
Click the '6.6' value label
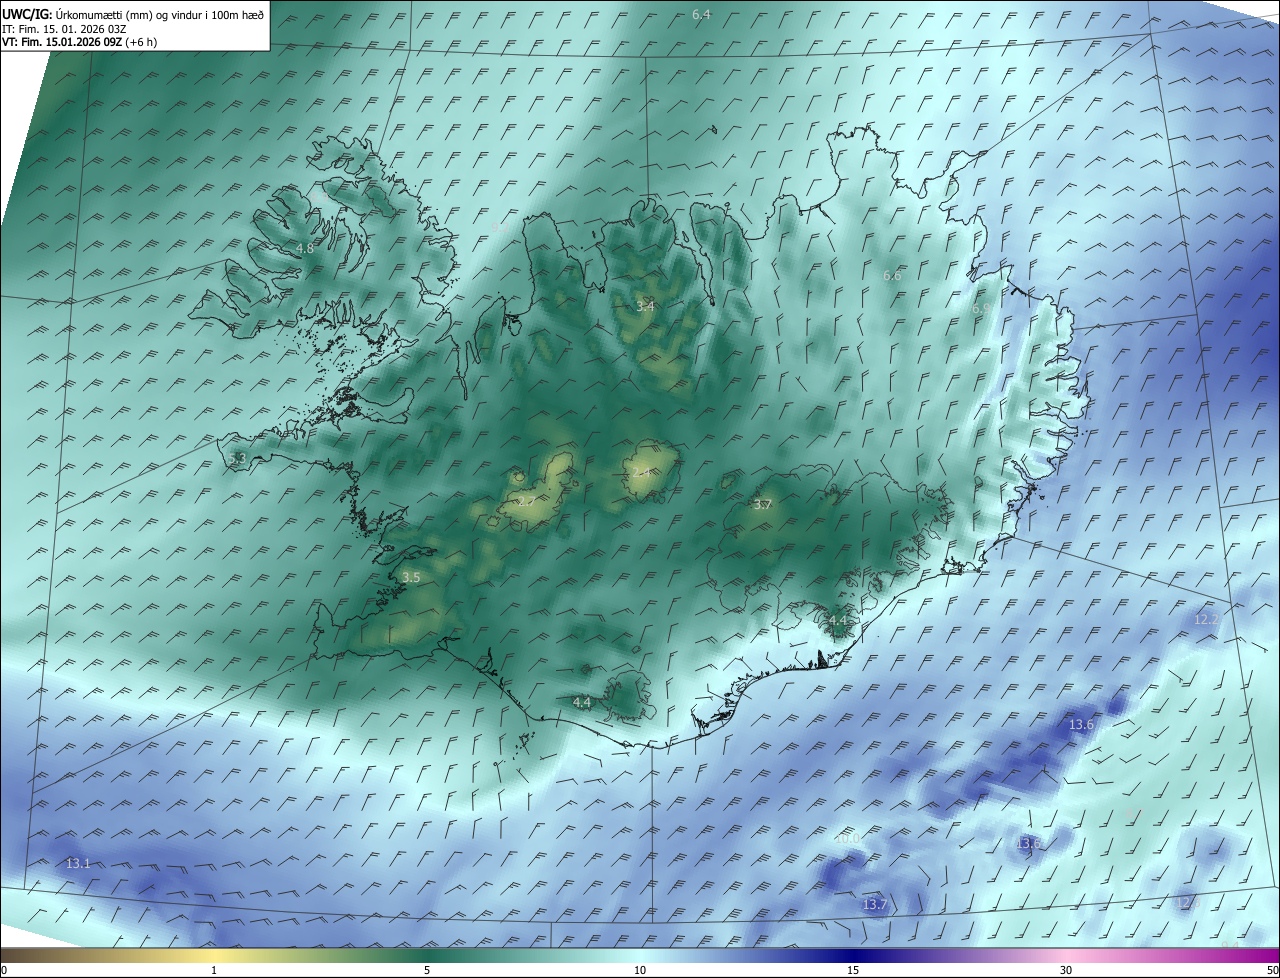pyautogui.click(x=892, y=275)
